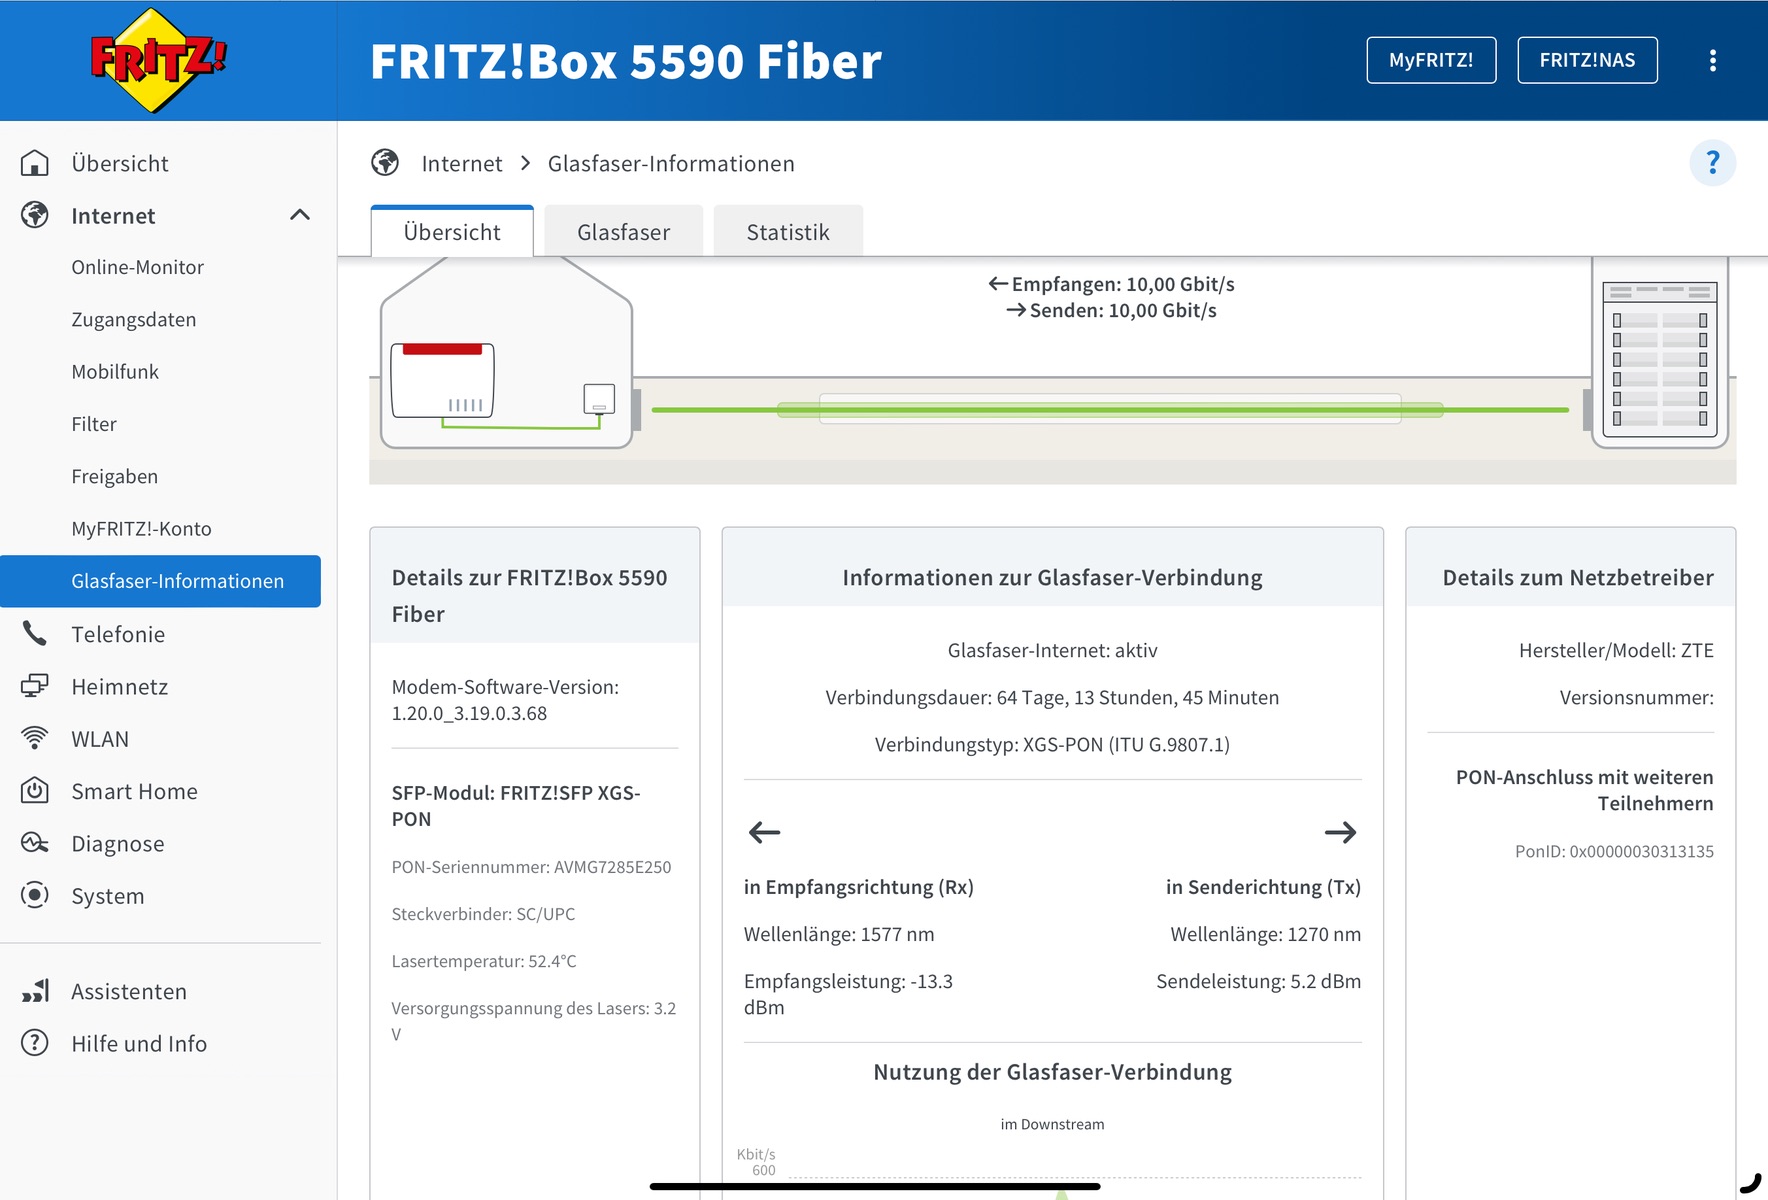
Task: Click the FRITZ! logo
Action: [158, 60]
